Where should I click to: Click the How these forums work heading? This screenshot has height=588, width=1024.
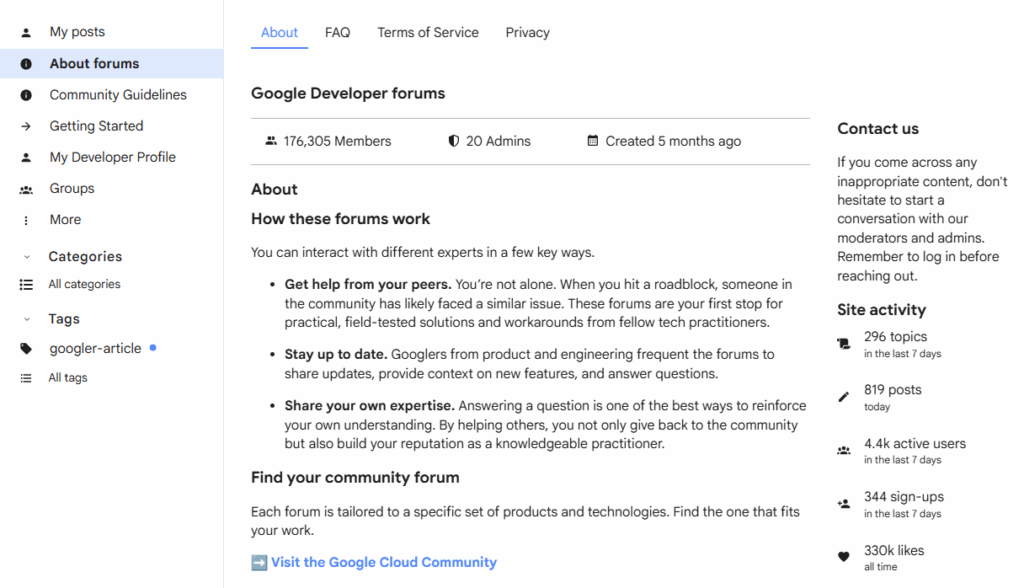coord(340,219)
